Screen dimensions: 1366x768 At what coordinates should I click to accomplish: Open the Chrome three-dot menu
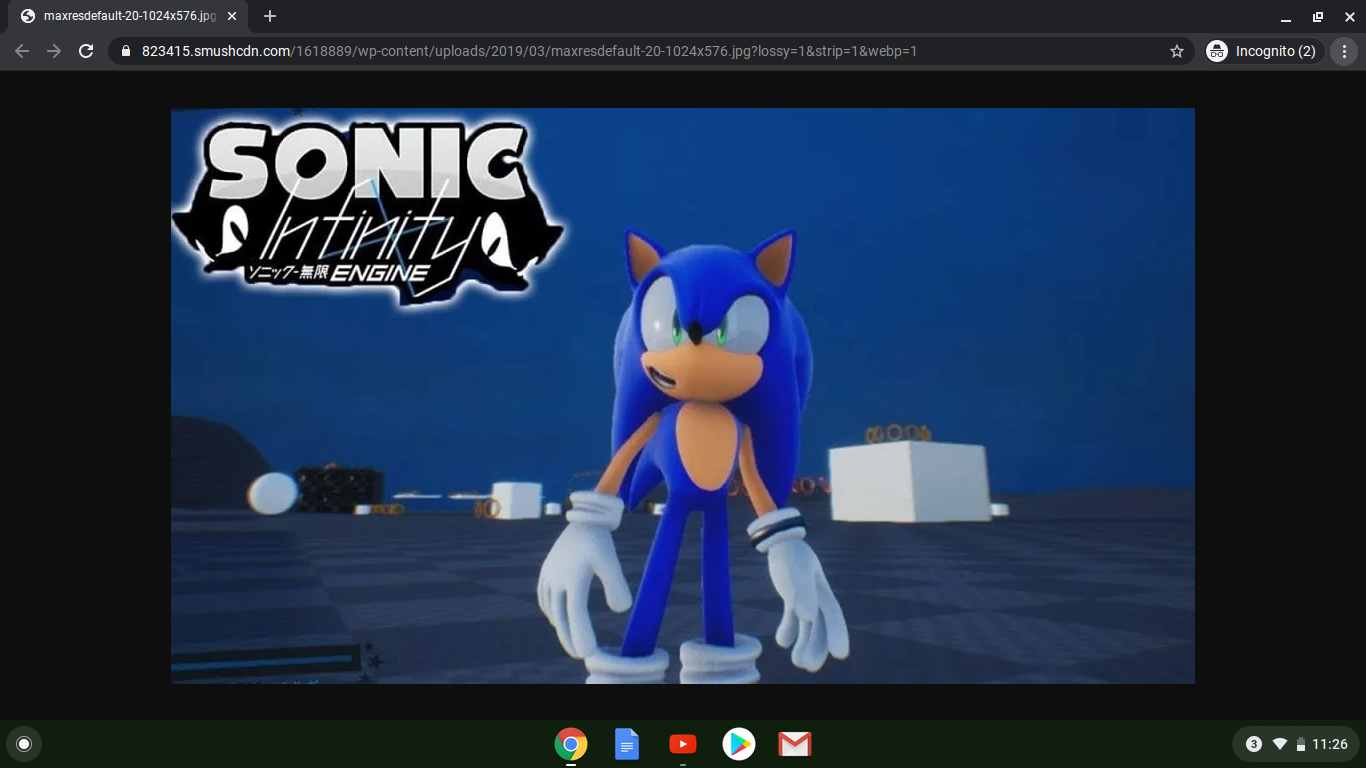[x=1346, y=51]
